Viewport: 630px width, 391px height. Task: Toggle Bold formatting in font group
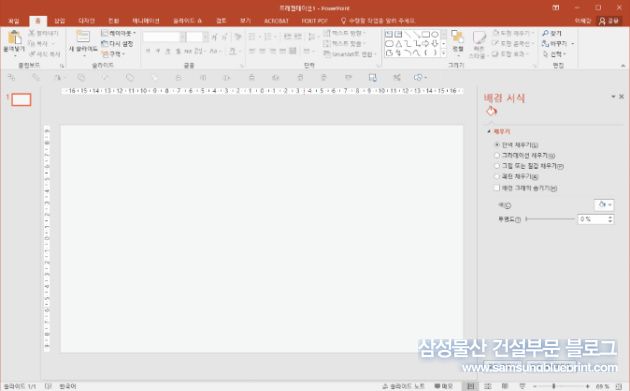point(148,51)
